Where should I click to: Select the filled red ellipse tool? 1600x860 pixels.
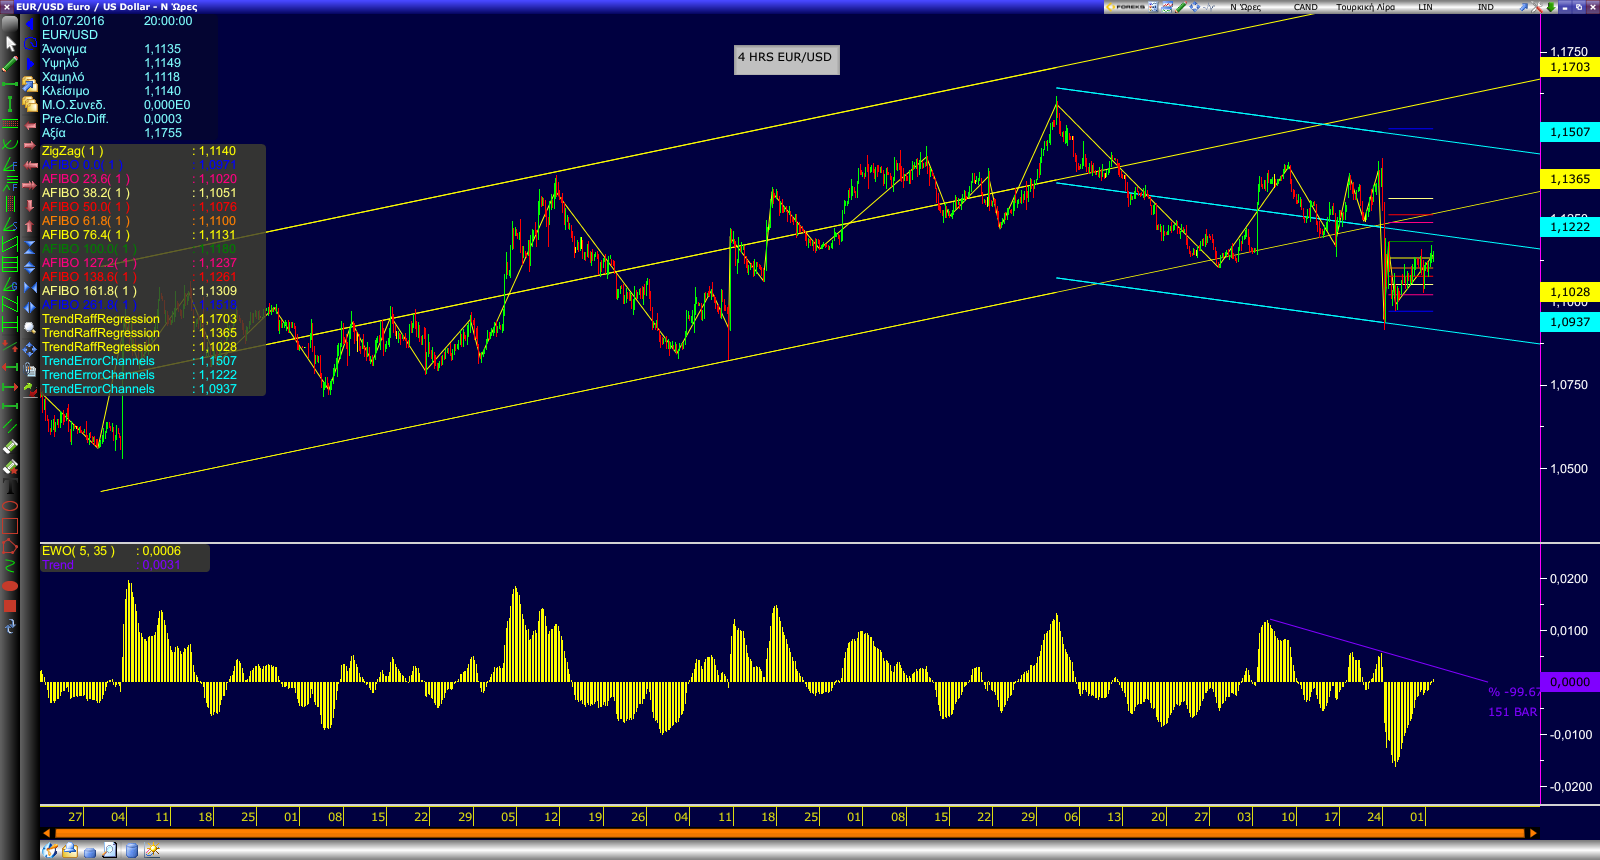(10, 586)
